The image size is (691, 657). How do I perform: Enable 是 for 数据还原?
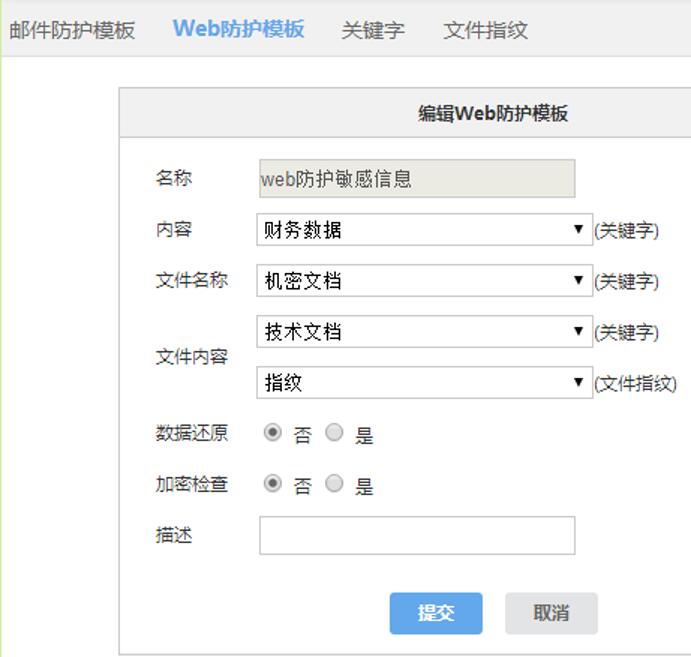[x=335, y=433]
